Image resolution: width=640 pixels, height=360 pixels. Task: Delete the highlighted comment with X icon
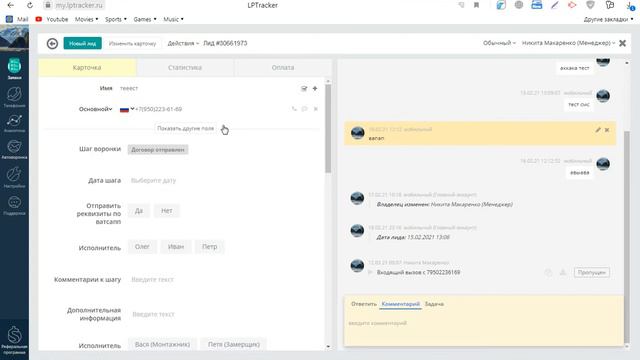[607, 130]
